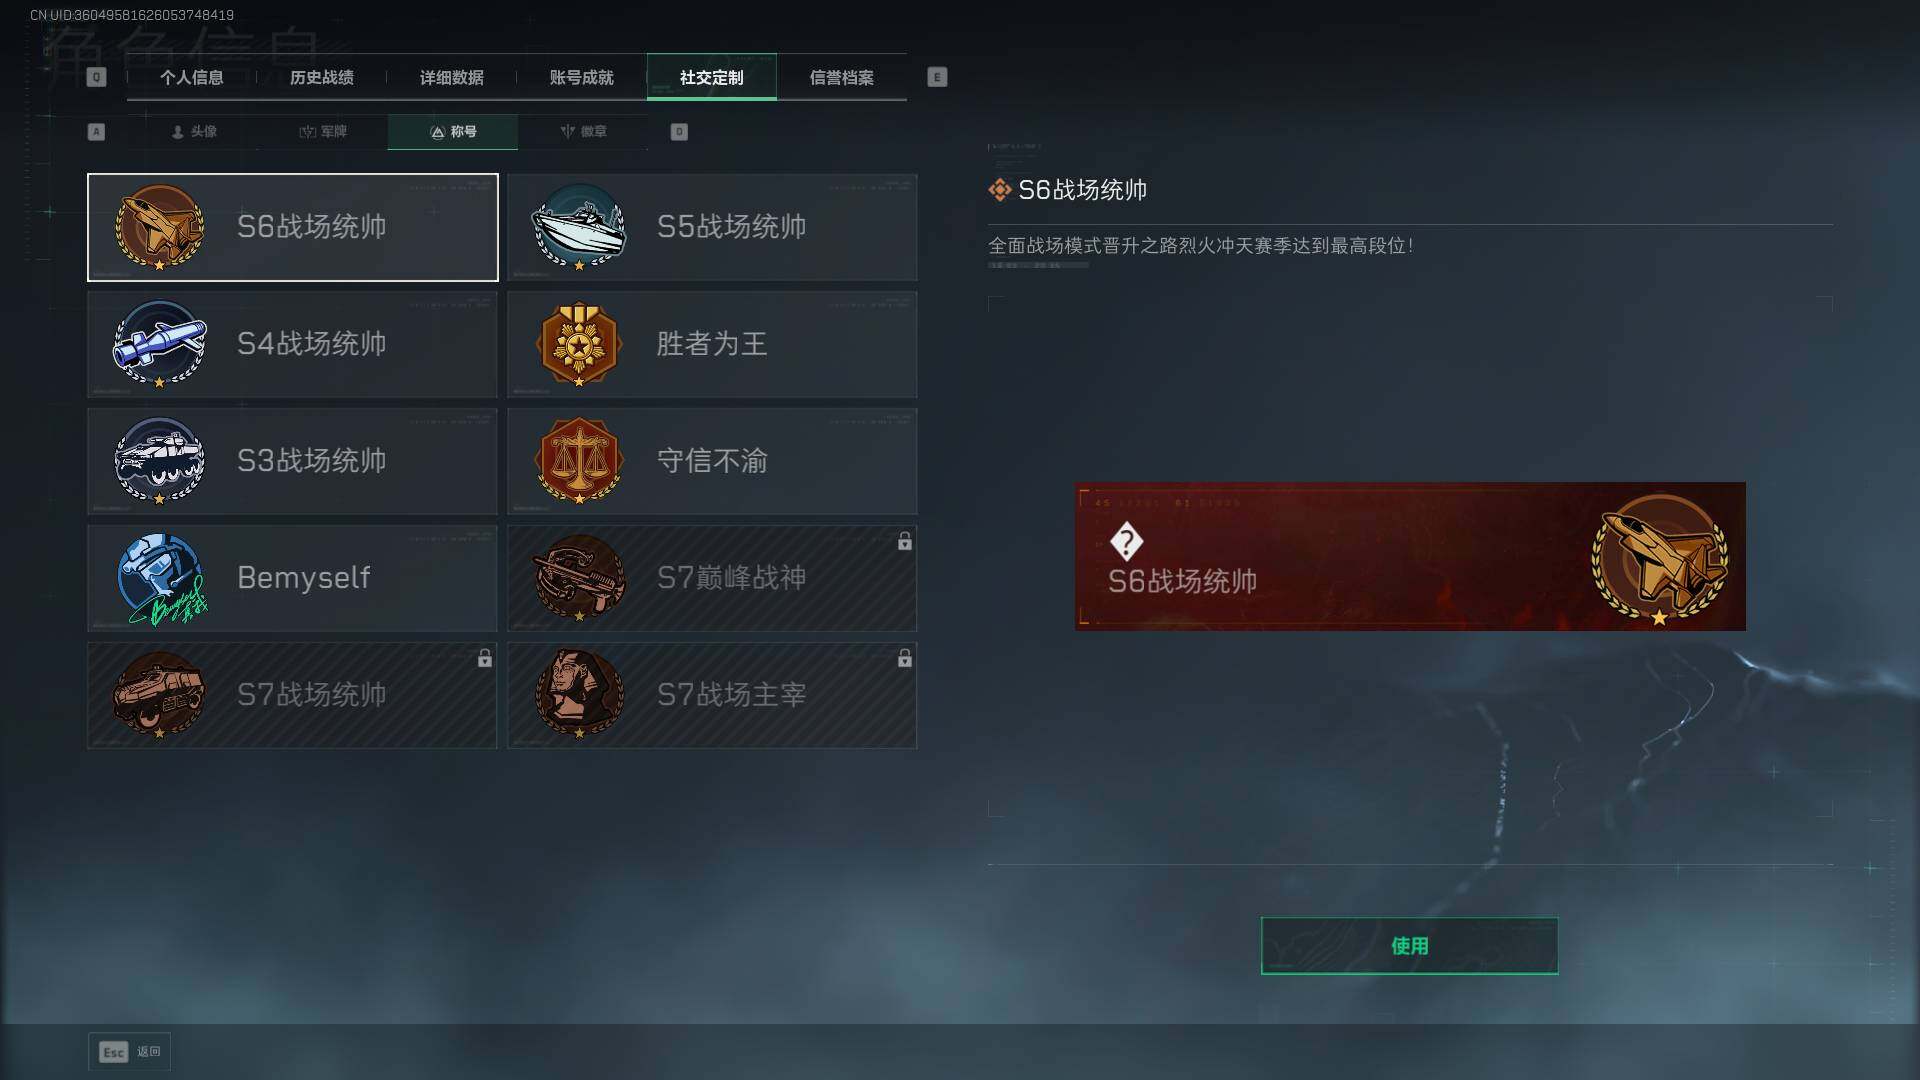Select the S3战场统帅 tank badge icon
This screenshot has width=1920, height=1080.
coord(160,461)
